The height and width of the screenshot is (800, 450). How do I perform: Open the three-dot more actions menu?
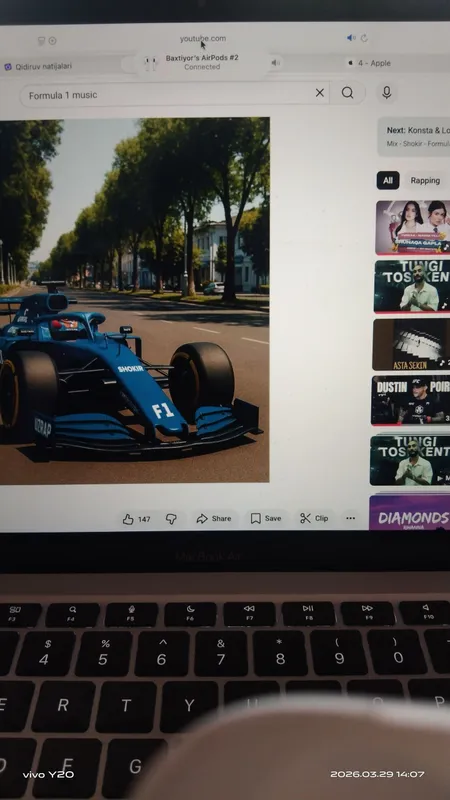tap(351, 518)
